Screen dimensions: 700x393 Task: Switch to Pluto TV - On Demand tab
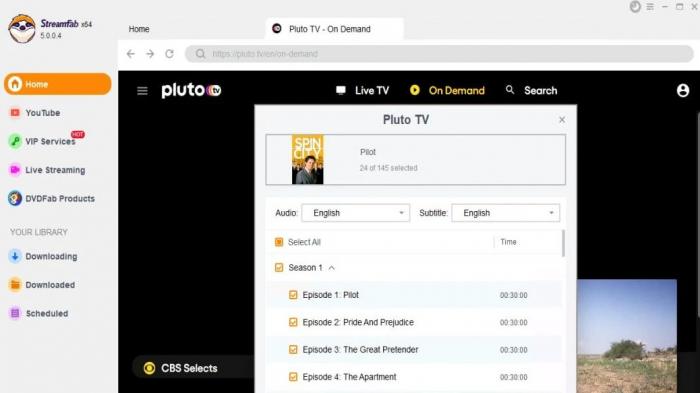335,29
